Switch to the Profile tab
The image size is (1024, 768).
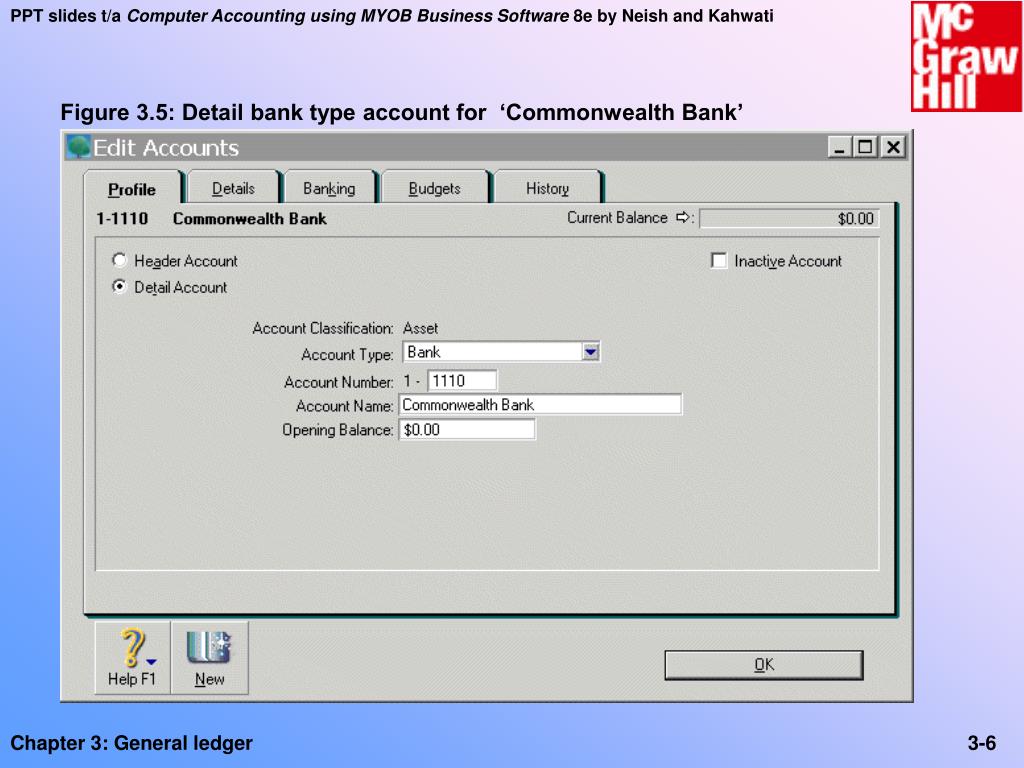132,189
